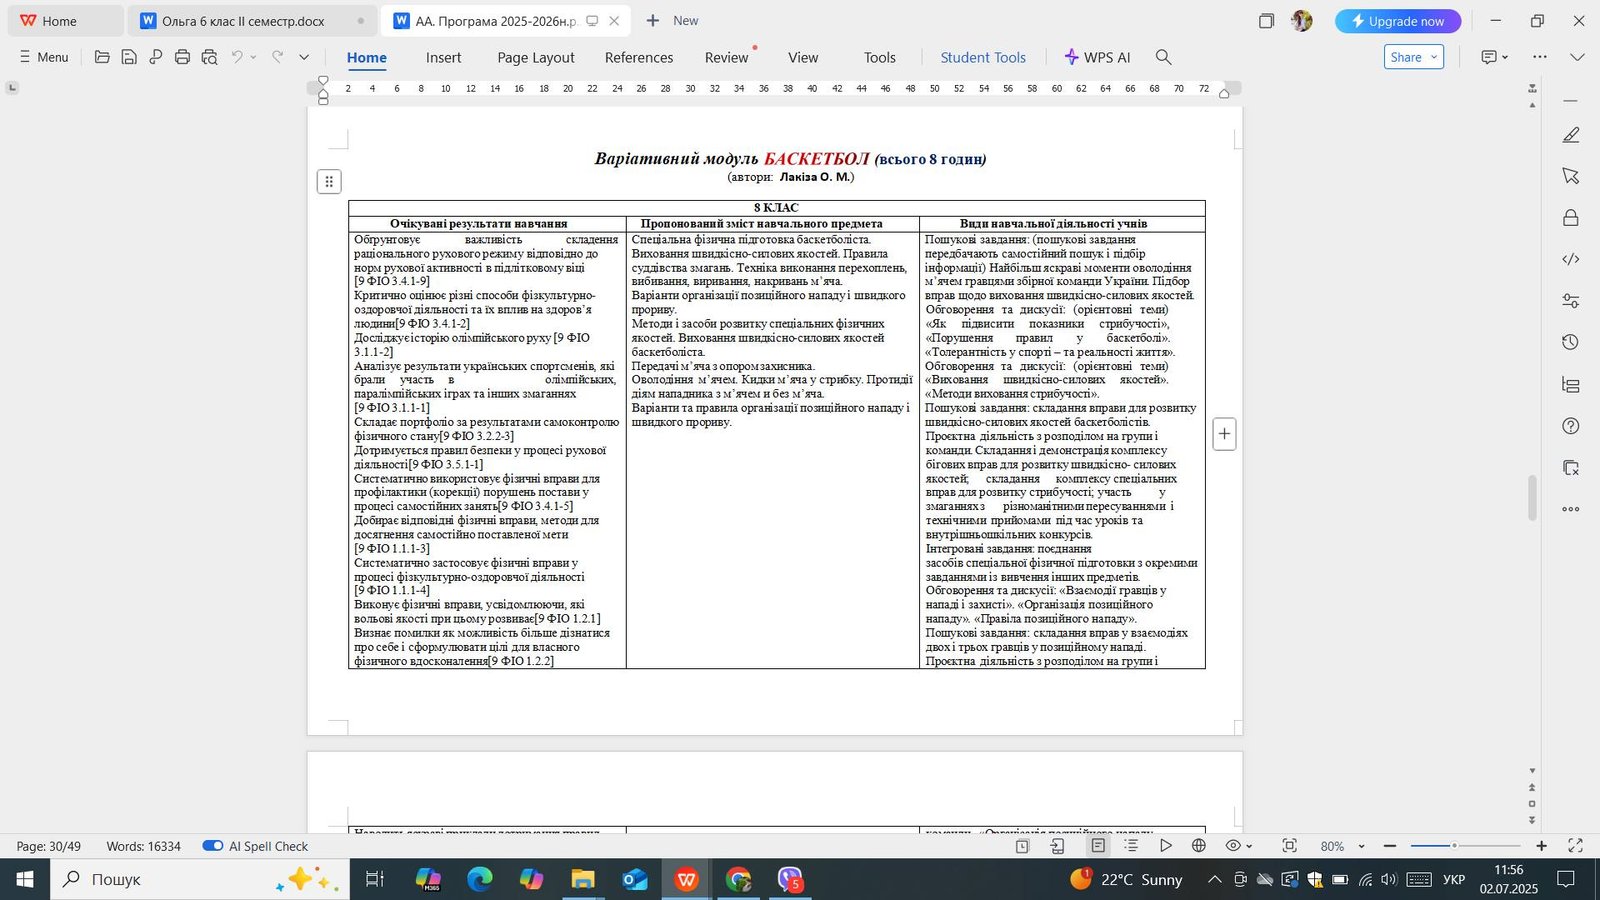Viewport: 1600px width, 900px height.
Task: Click the Windows Start button
Action: pyautogui.click(x=25, y=880)
